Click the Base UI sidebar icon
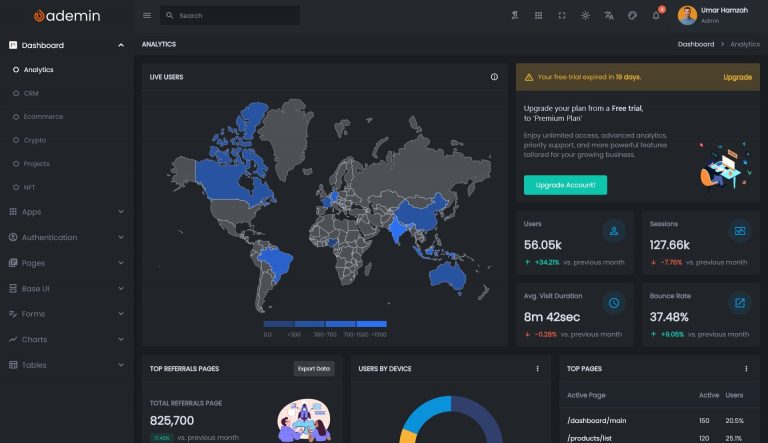Screen dimensions: 768x443 click(x=13, y=289)
